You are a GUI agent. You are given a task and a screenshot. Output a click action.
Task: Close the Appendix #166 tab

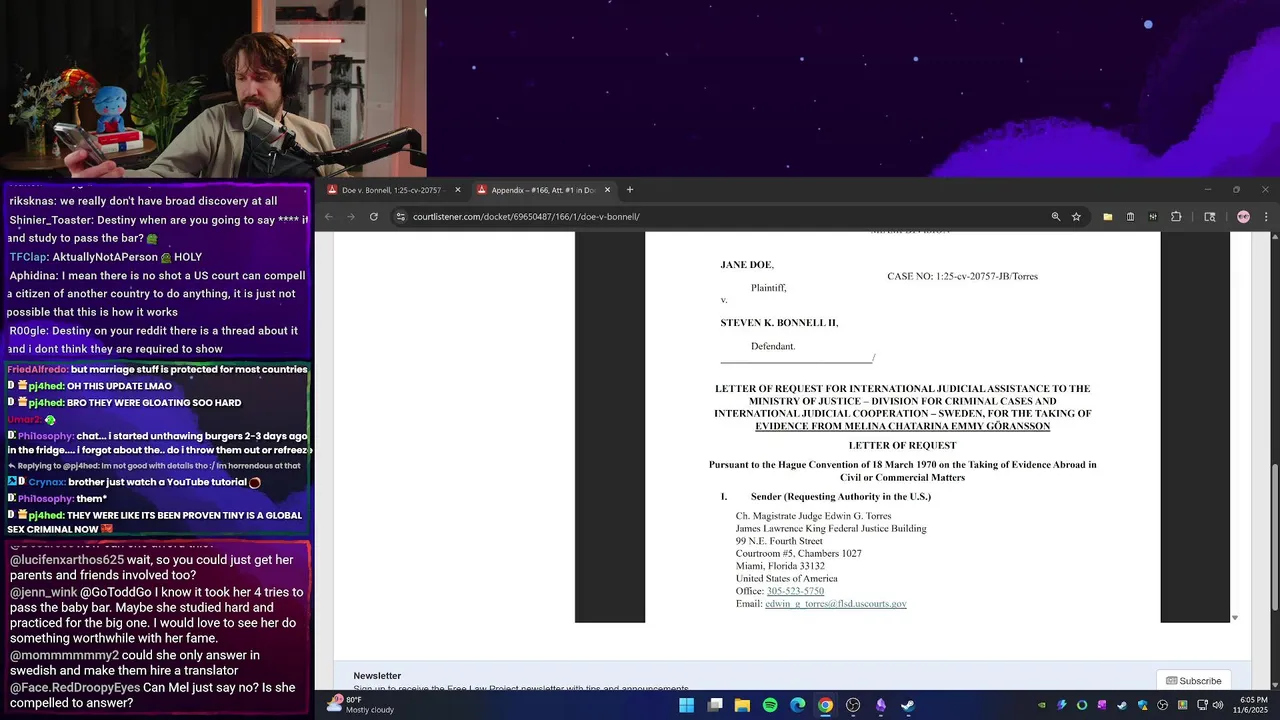pos(607,190)
